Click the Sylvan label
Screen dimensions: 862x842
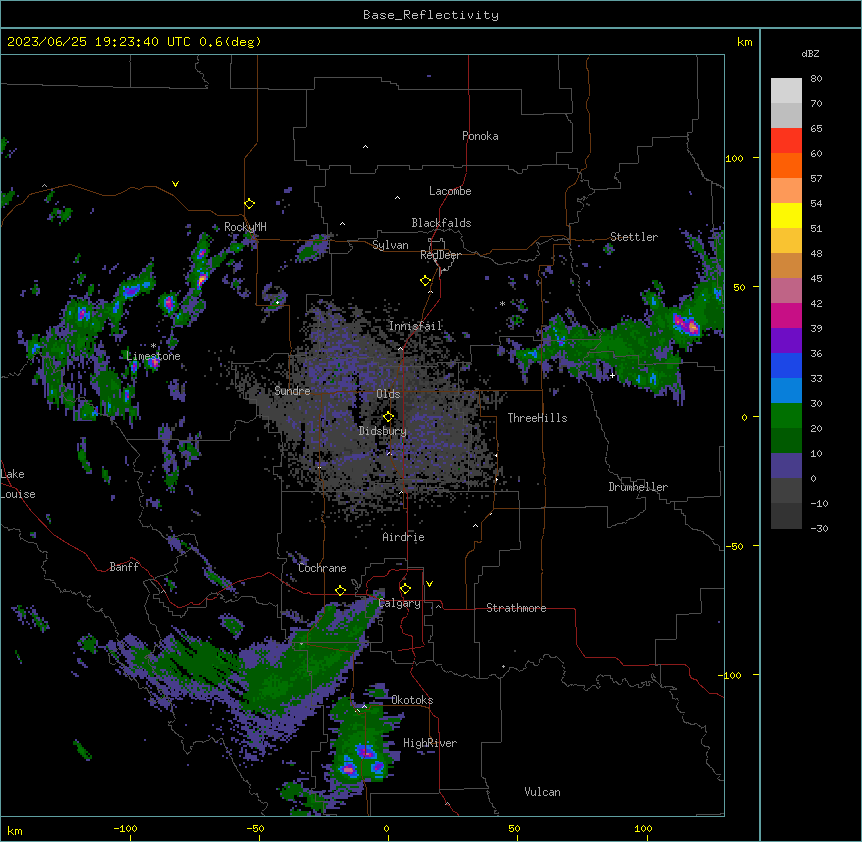point(390,245)
